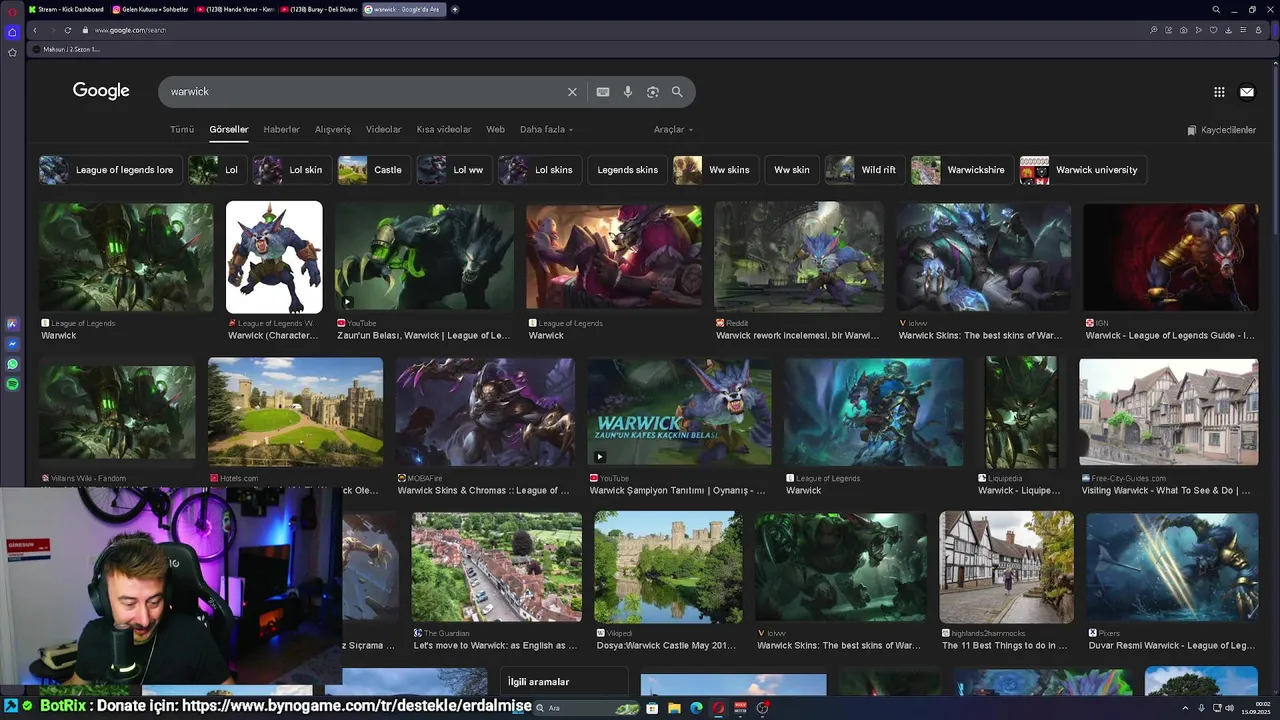Open the Google account mail avatar
The image size is (1280, 720).
[1247, 92]
